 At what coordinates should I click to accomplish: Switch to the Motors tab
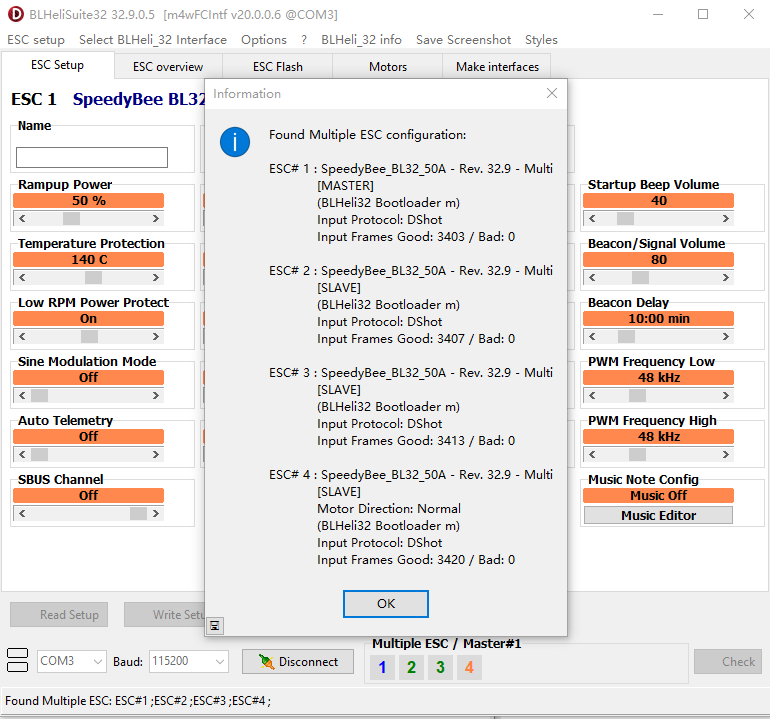[x=388, y=67]
